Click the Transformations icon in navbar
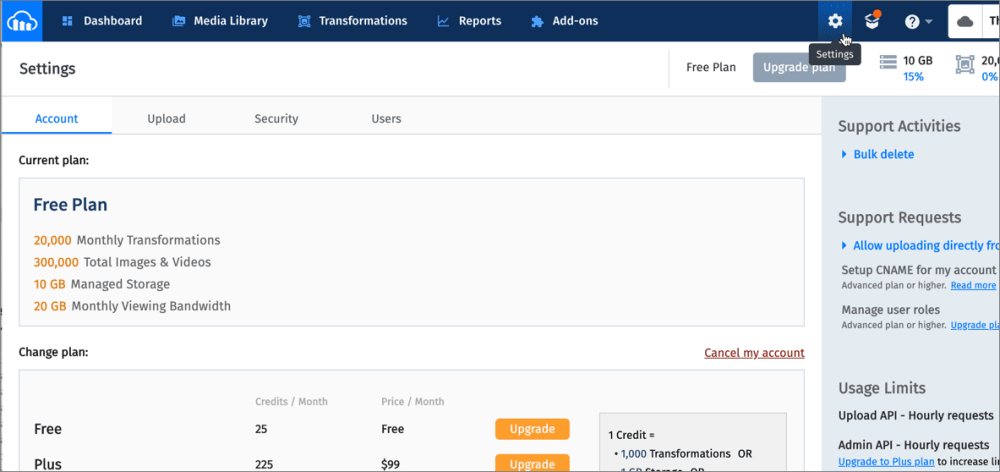 (x=304, y=21)
